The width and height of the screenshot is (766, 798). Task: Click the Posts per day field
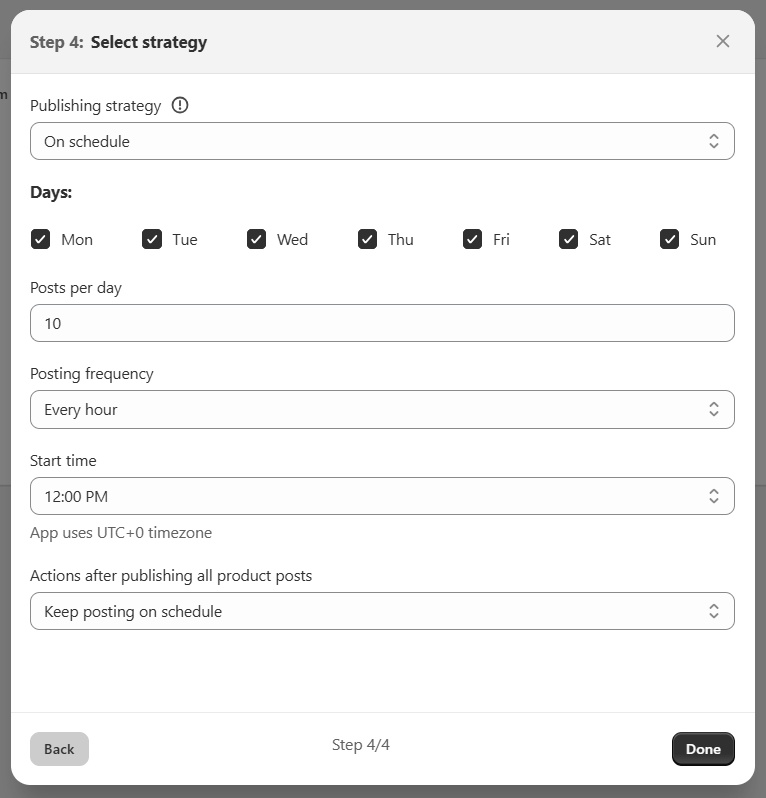[382, 323]
